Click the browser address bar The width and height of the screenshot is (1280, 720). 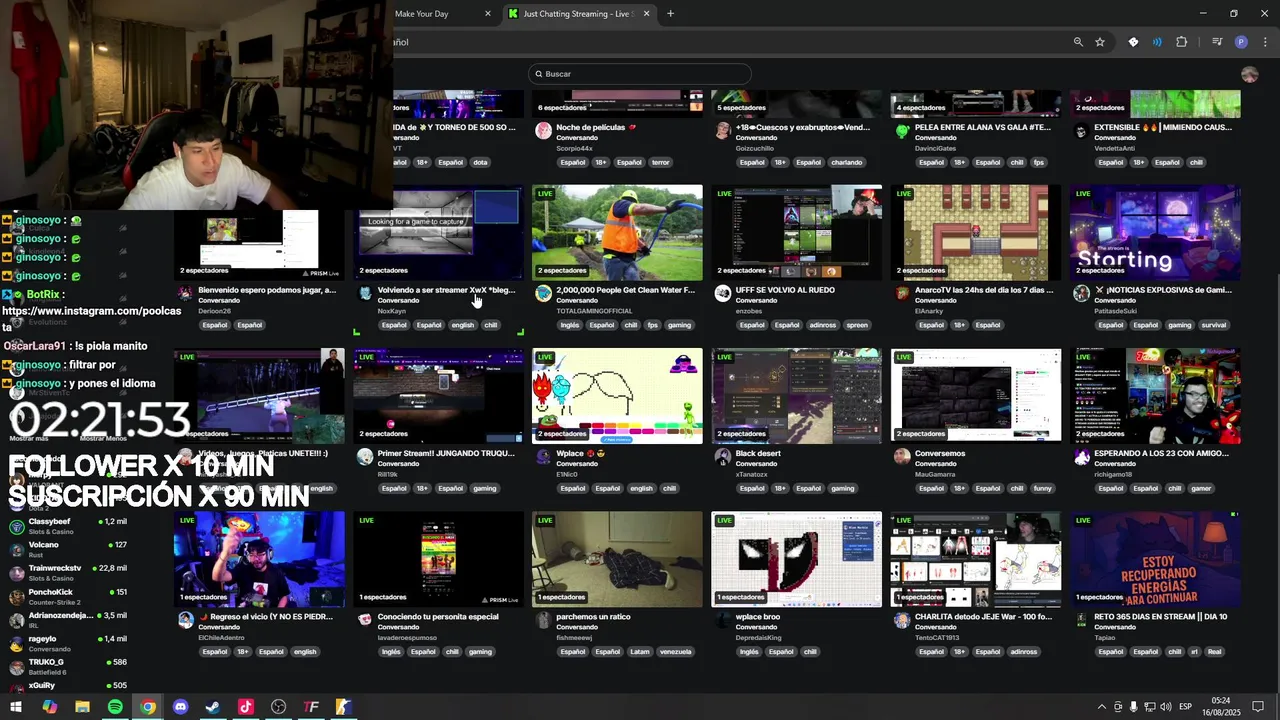tap(730, 42)
